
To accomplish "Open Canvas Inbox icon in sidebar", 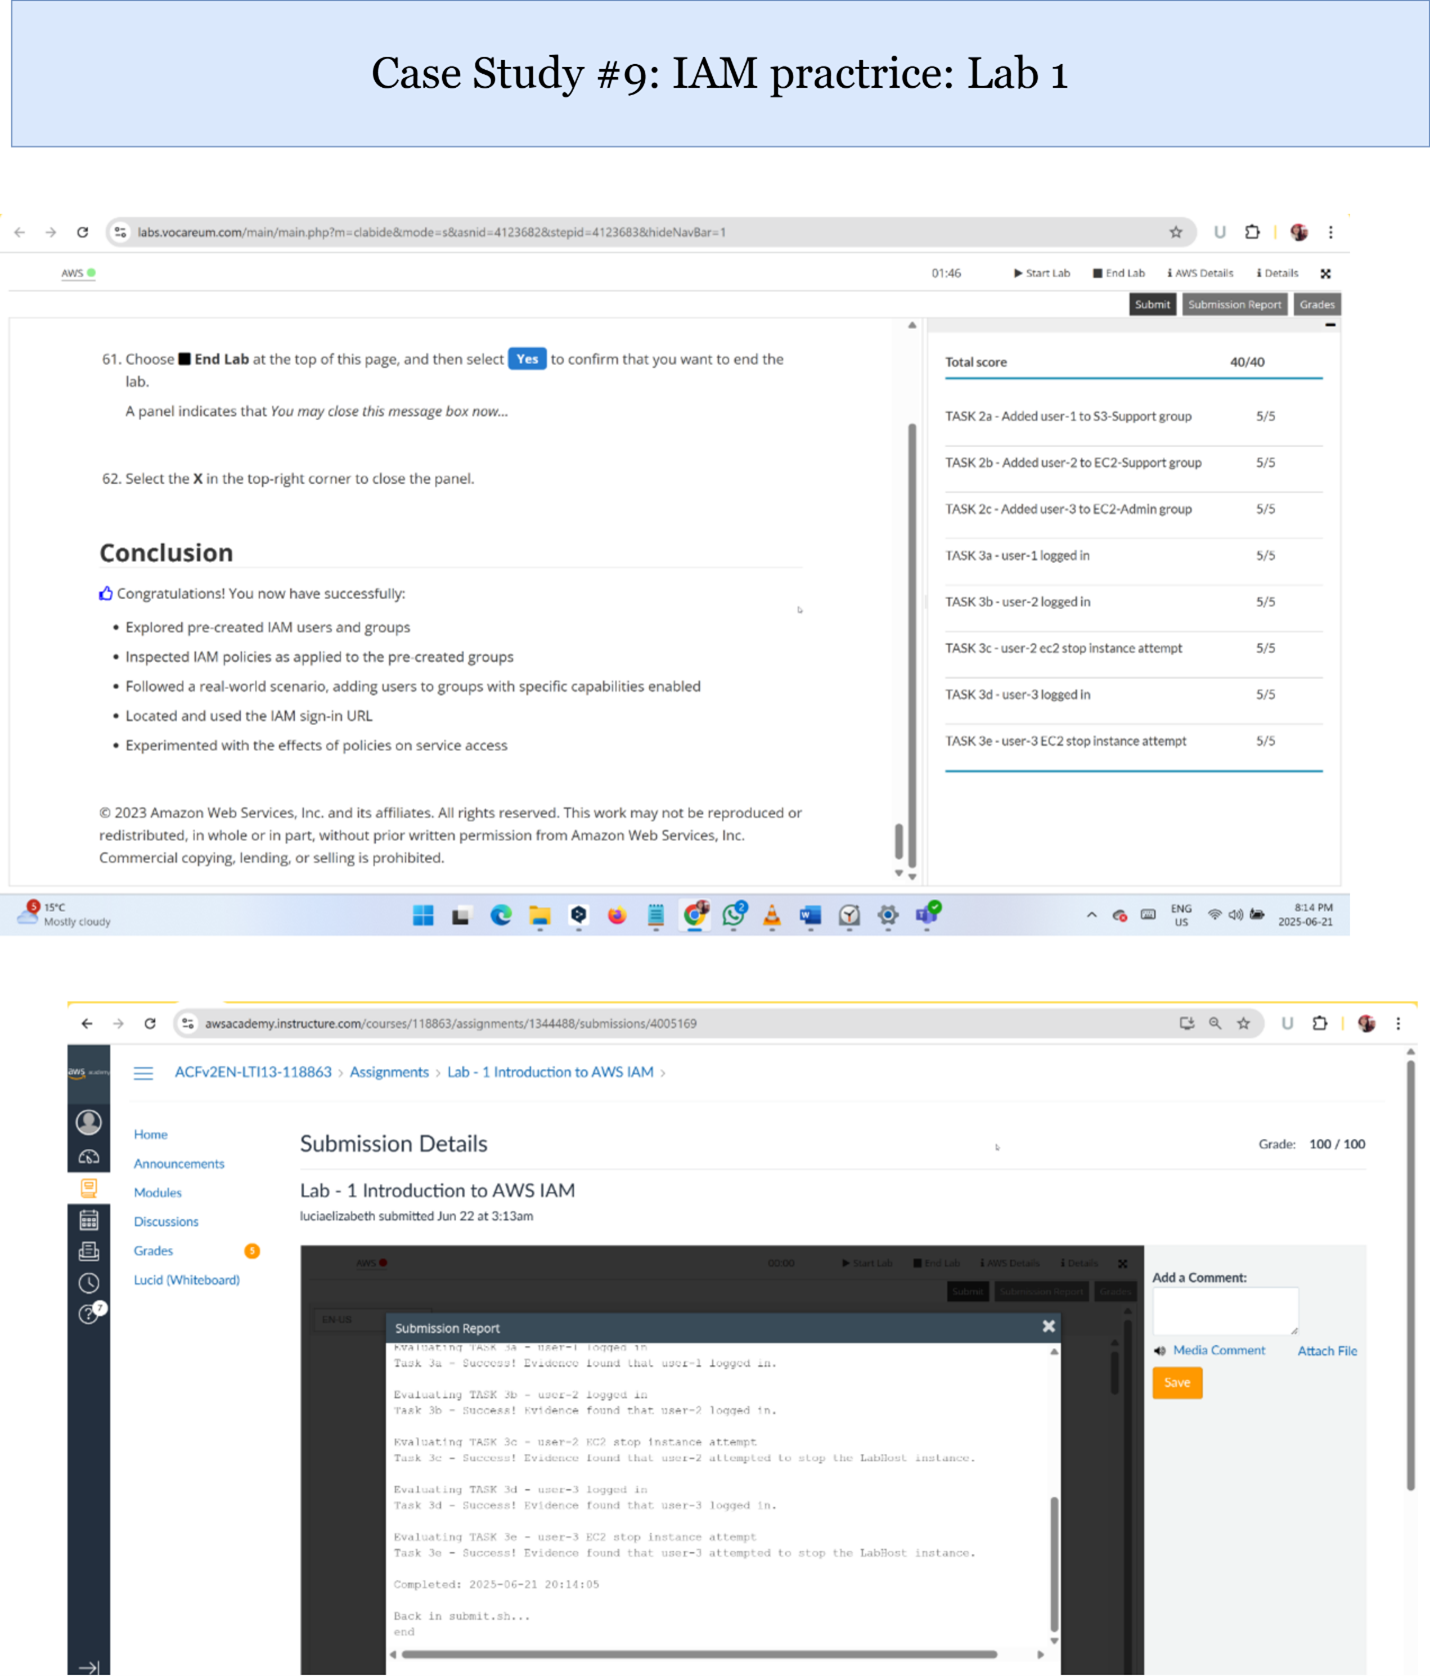I will click(x=89, y=1251).
